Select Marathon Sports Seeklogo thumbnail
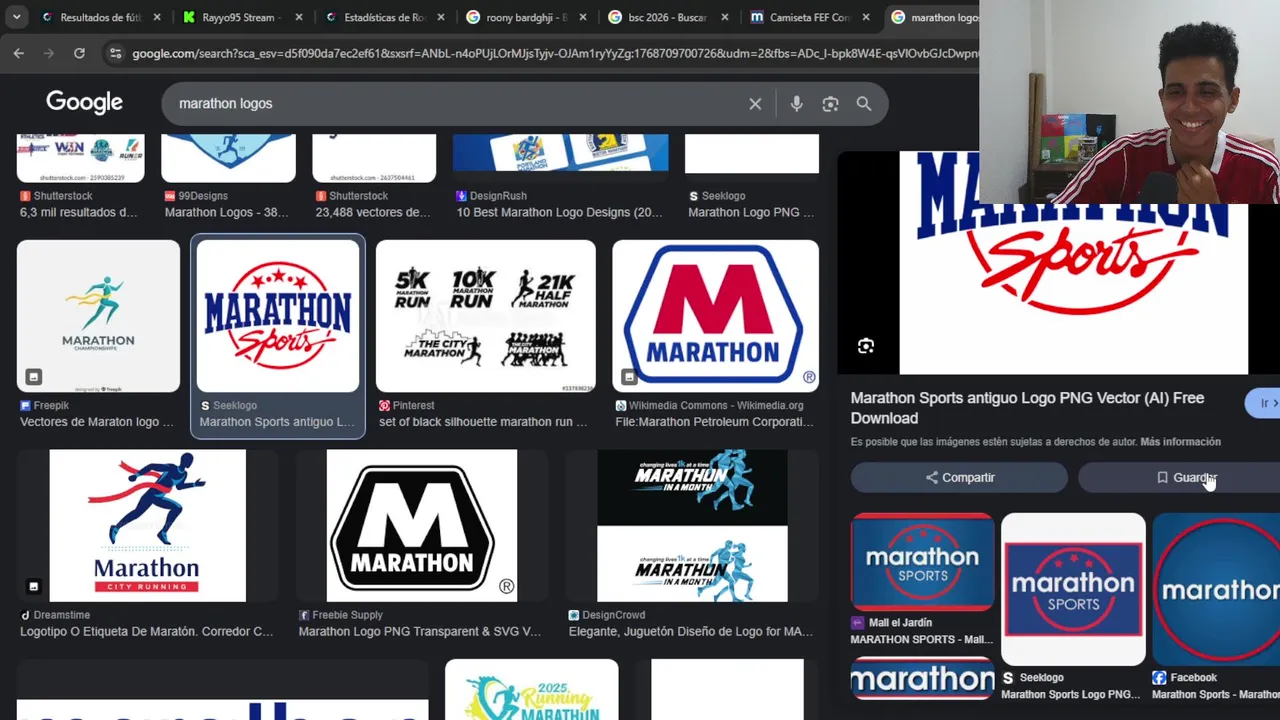This screenshot has height=720, width=1280. click(x=278, y=316)
